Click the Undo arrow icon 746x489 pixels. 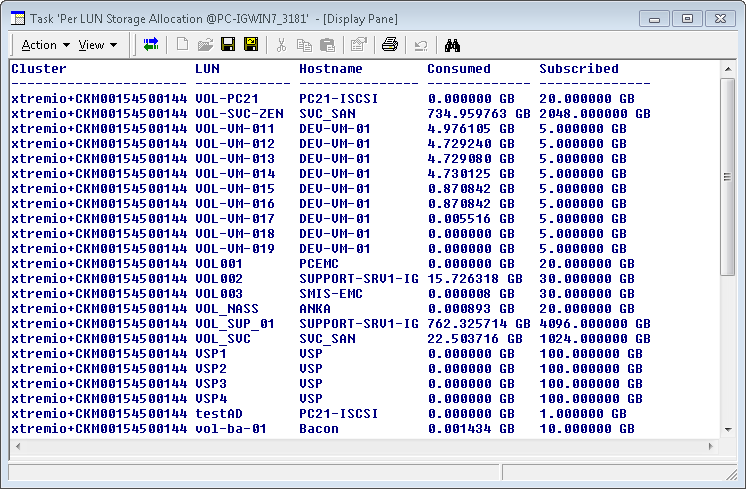point(421,45)
